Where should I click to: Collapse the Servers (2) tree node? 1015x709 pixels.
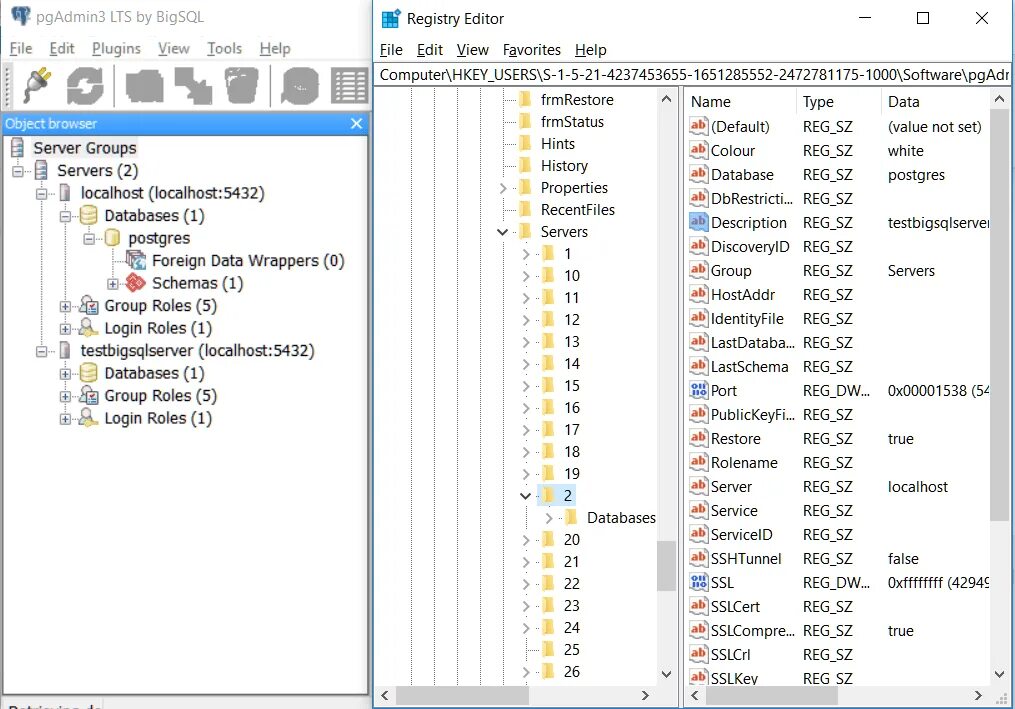pyautogui.click(x=18, y=171)
